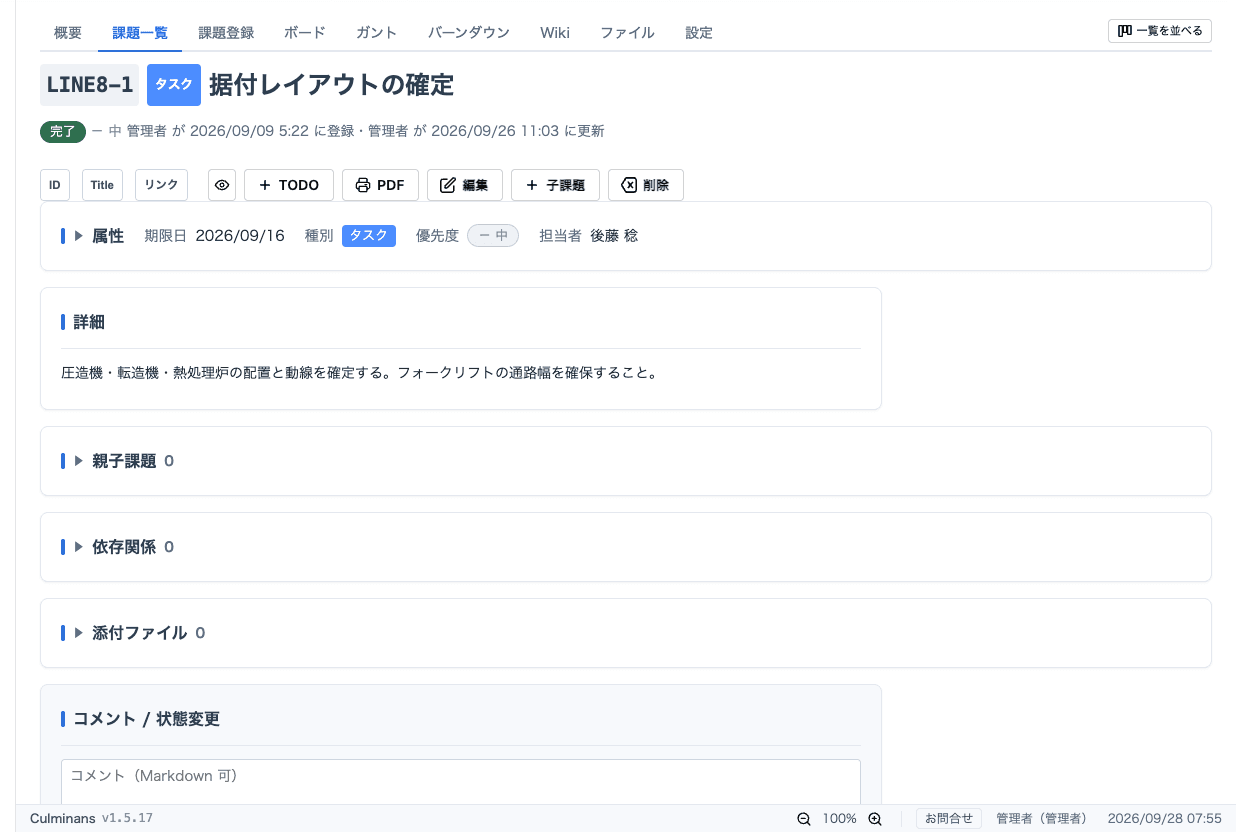Open the 概要 tab

pyautogui.click(x=68, y=33)
